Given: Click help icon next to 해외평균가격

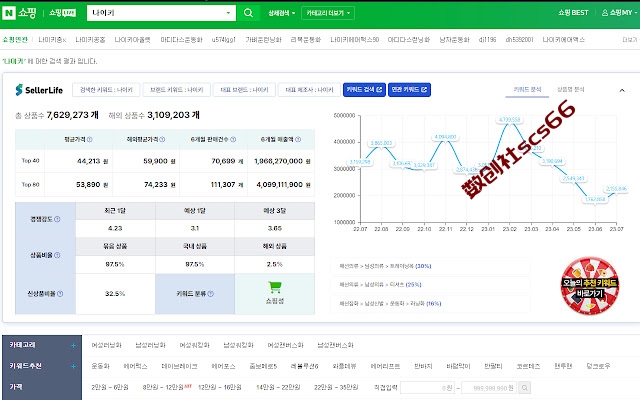Looking at the screenshot, I should pos(162,140).
